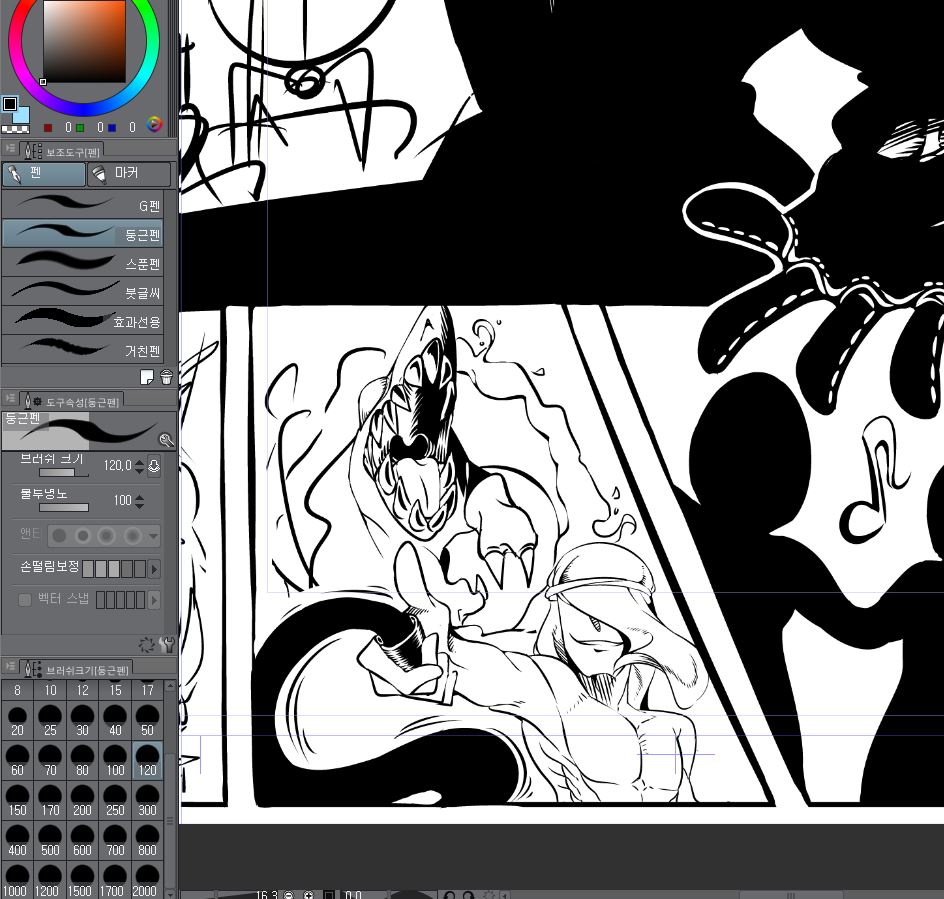This screenshot has width=944, height=899.
Task: Click the 16.3 zoom percentage field
Action: tap(267, 895)
